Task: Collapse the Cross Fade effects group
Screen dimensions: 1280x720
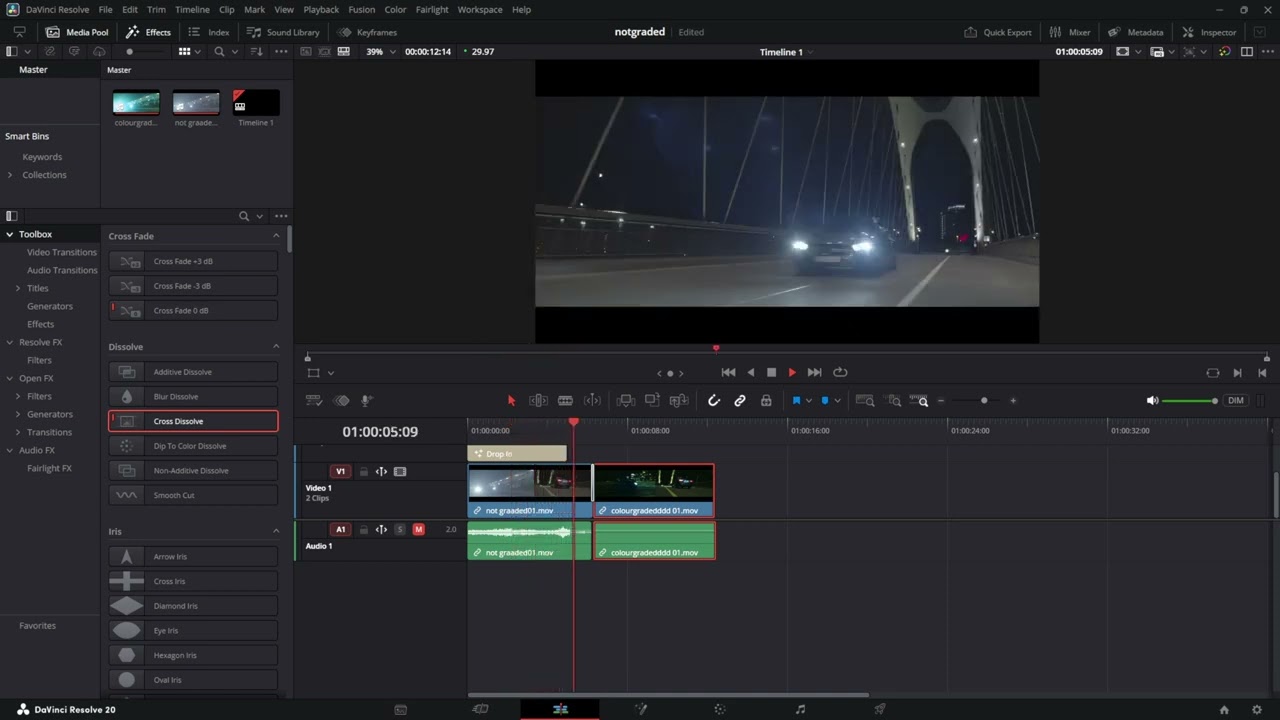Action: [276, 236]
